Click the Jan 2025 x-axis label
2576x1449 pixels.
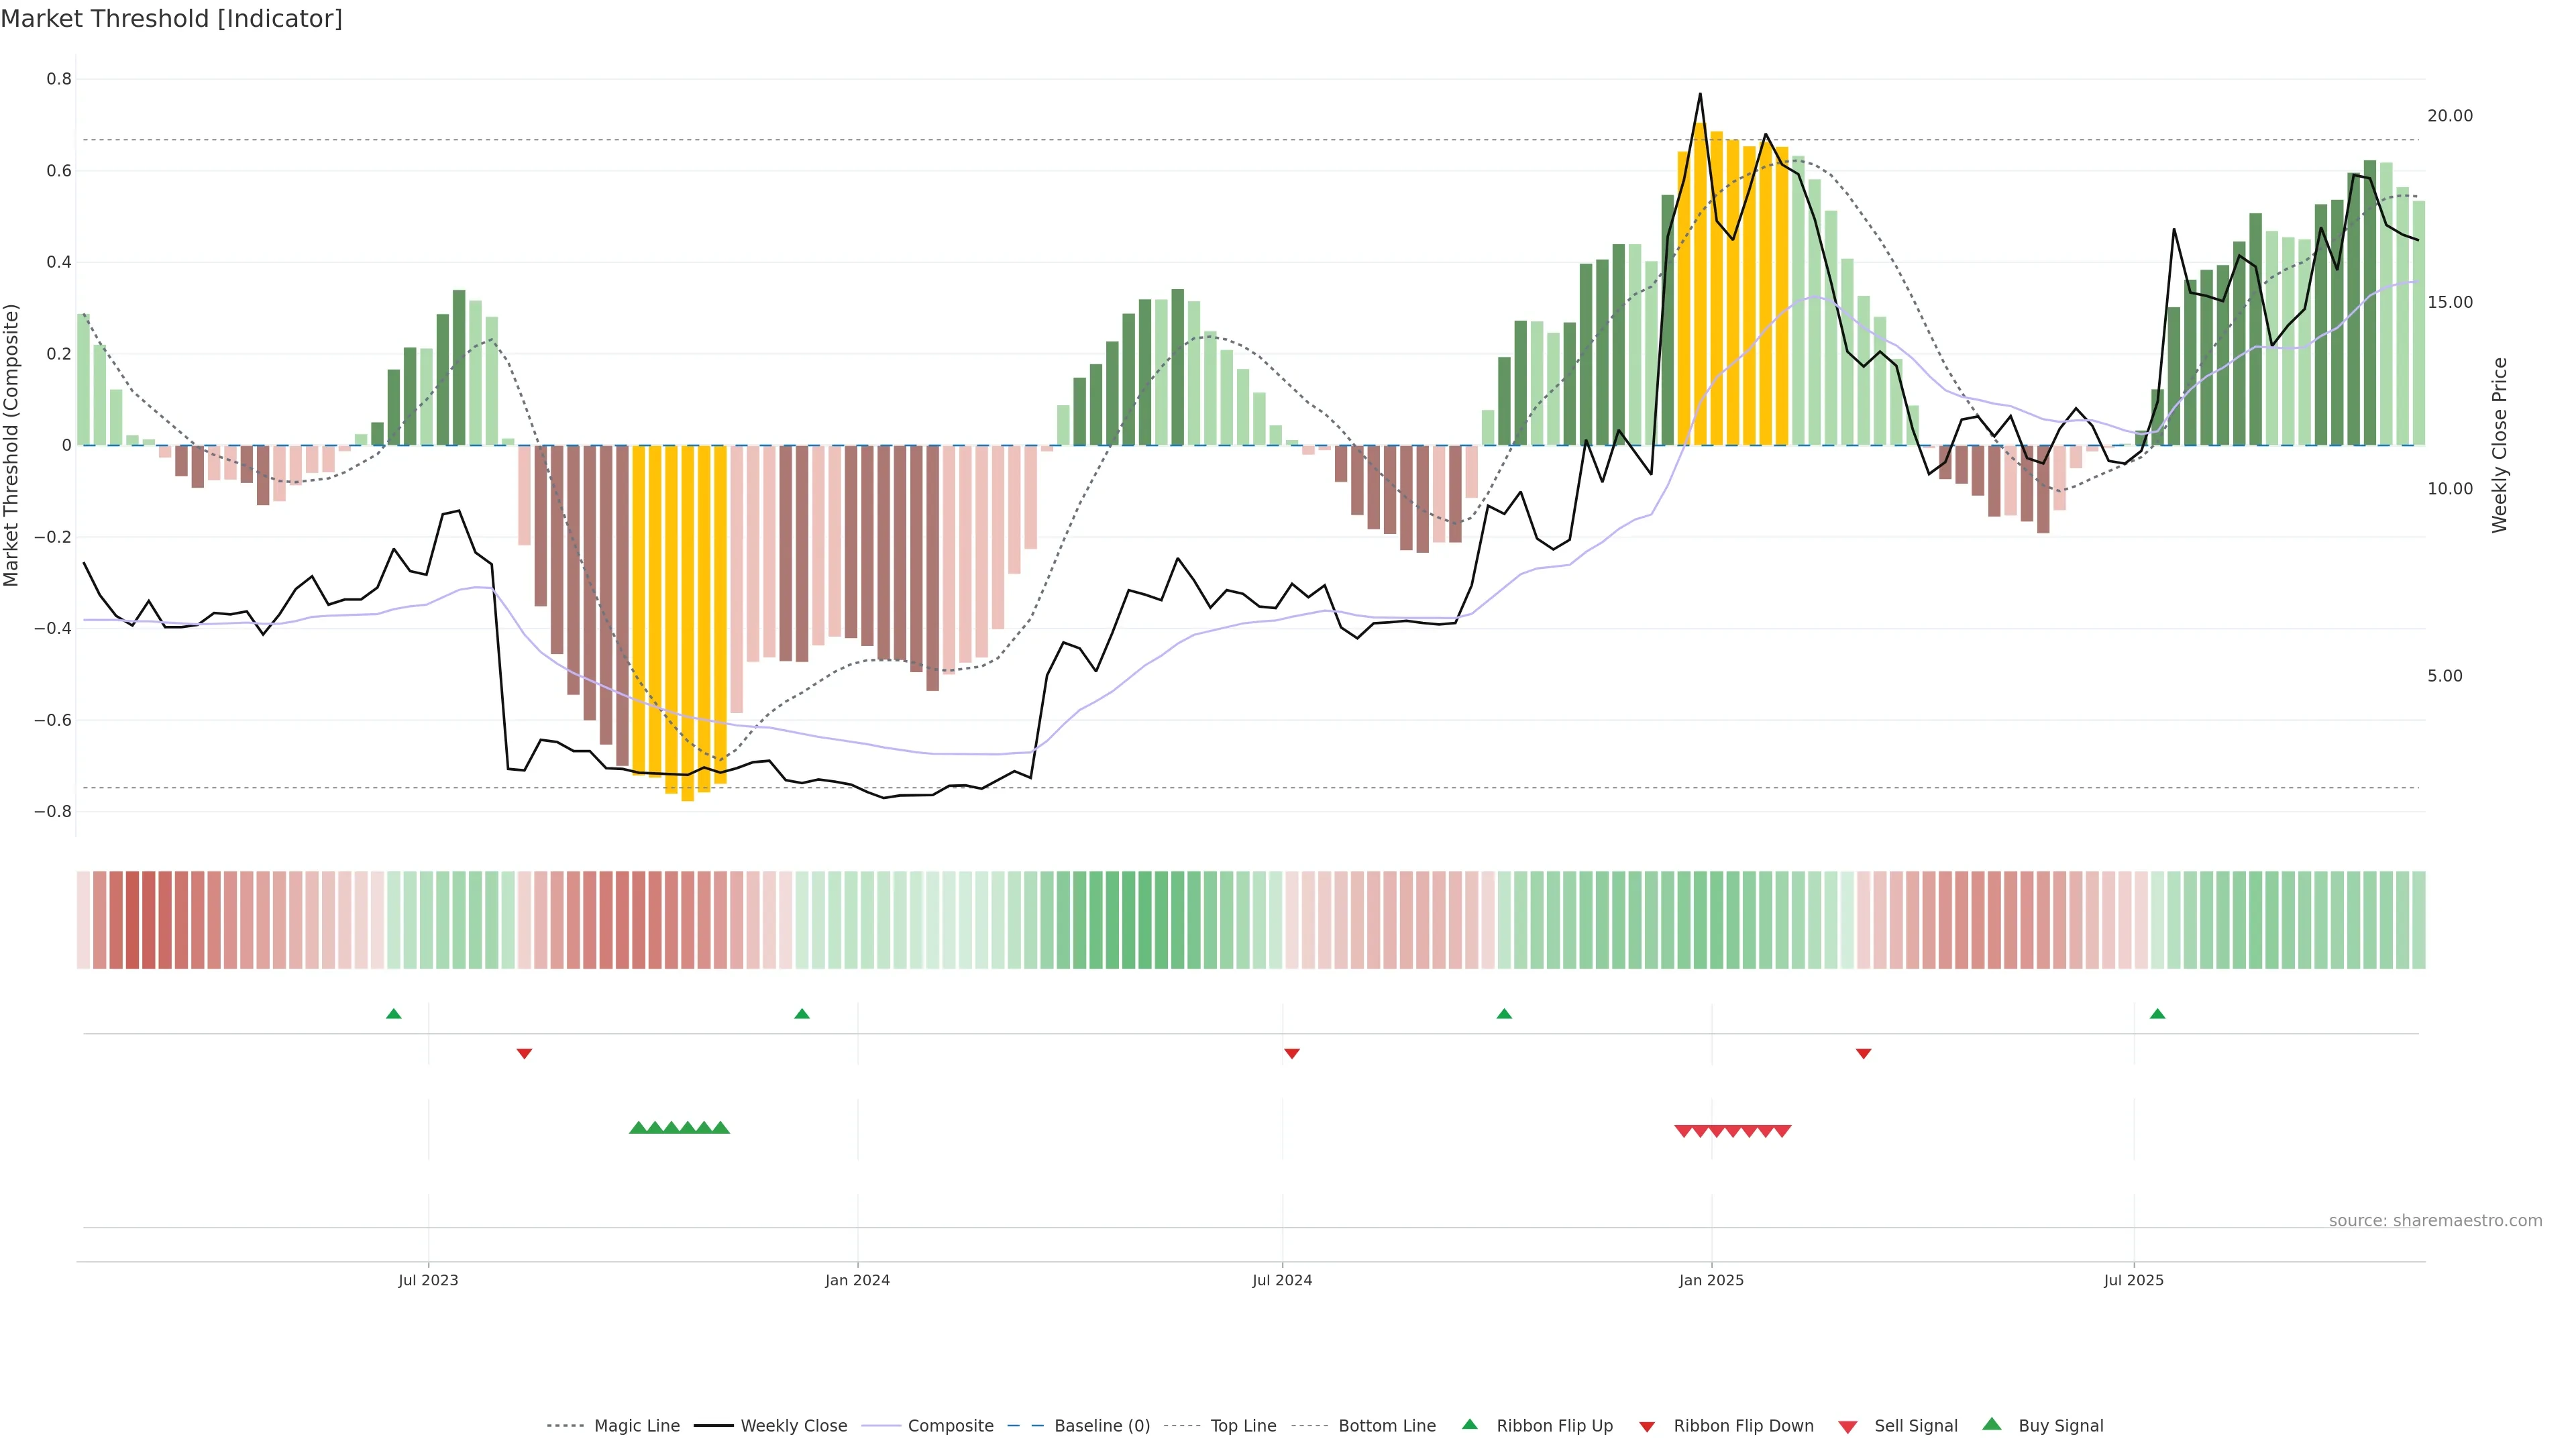click(1711, 1280)
